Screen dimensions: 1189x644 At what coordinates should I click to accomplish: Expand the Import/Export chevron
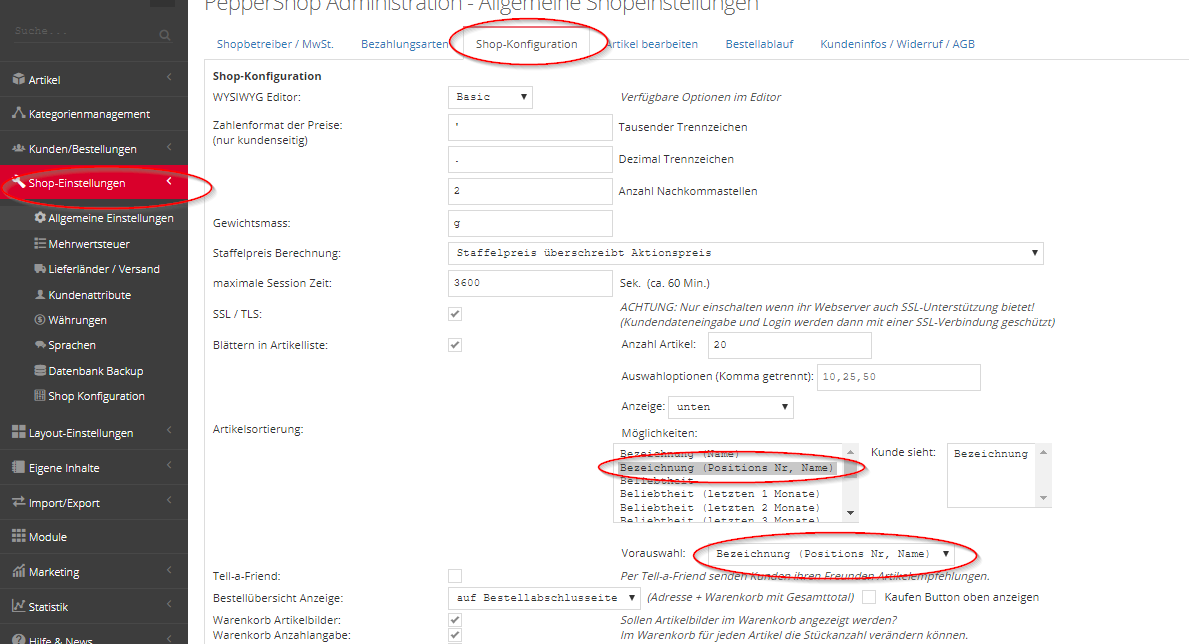(169, 500)
